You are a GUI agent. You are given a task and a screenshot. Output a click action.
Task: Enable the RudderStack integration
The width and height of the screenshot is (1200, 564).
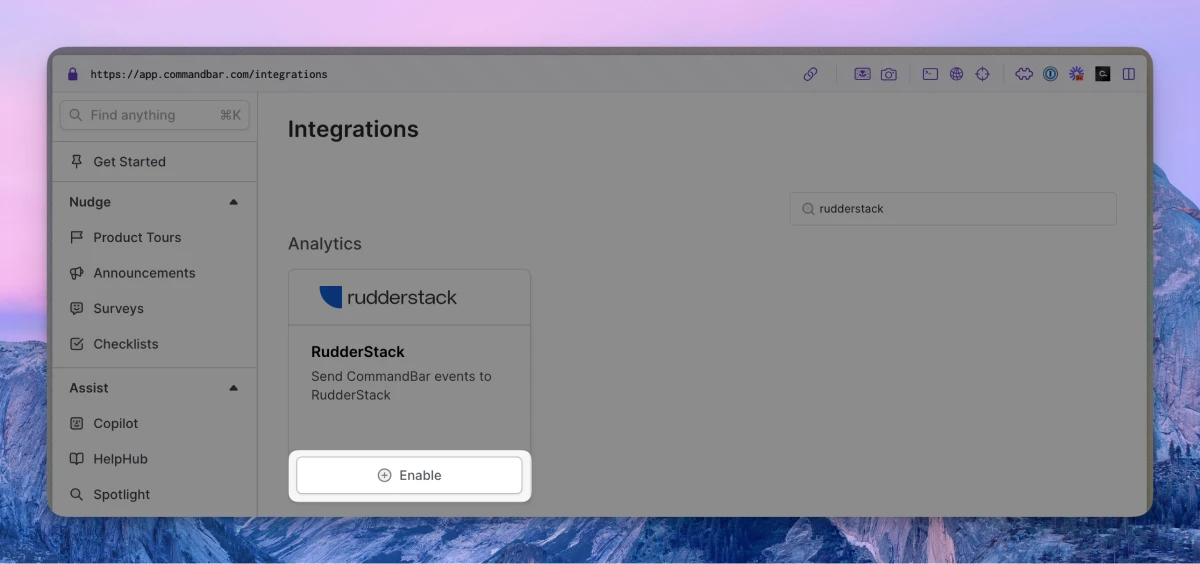409,476
